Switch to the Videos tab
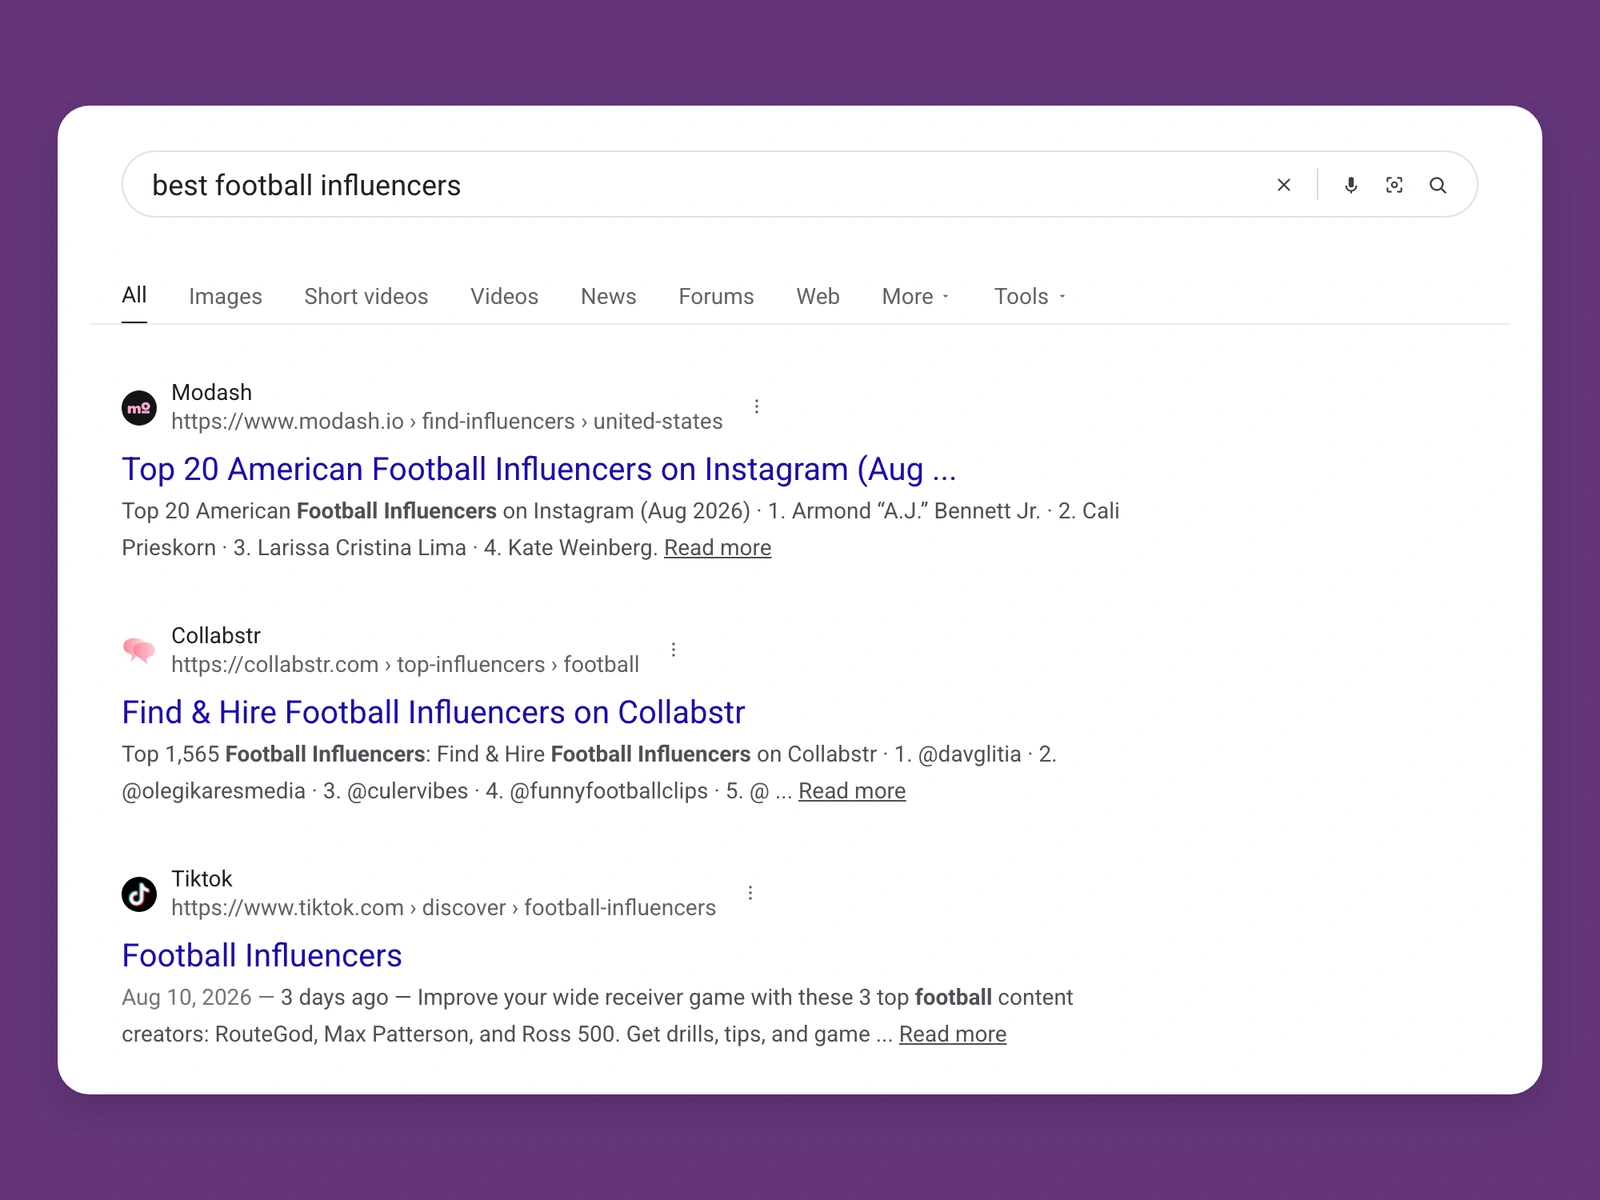This screenshot has width=1600, height=1200. 504,297
